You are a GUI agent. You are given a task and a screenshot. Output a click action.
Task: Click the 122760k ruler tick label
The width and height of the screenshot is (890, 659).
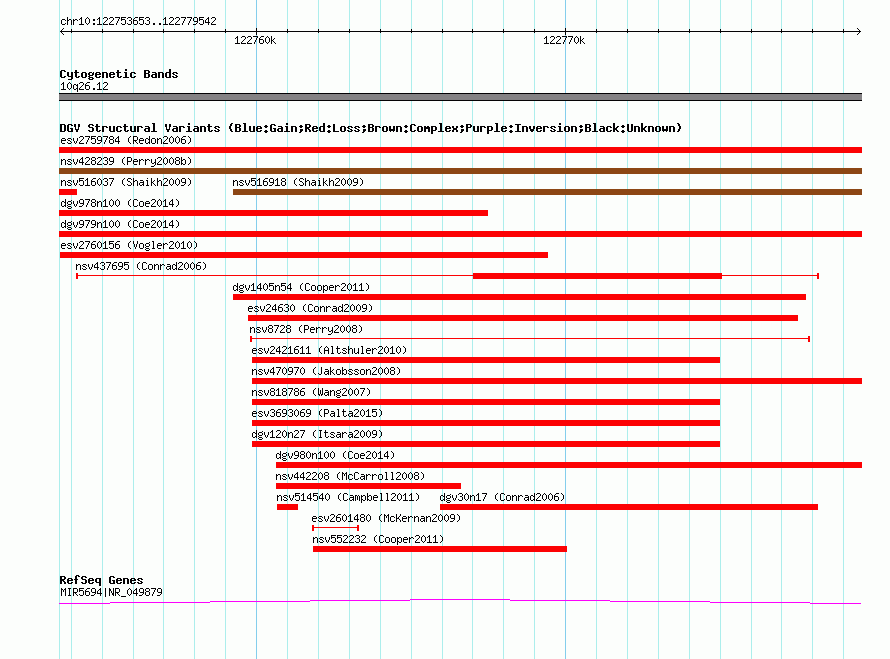point(255,40)
